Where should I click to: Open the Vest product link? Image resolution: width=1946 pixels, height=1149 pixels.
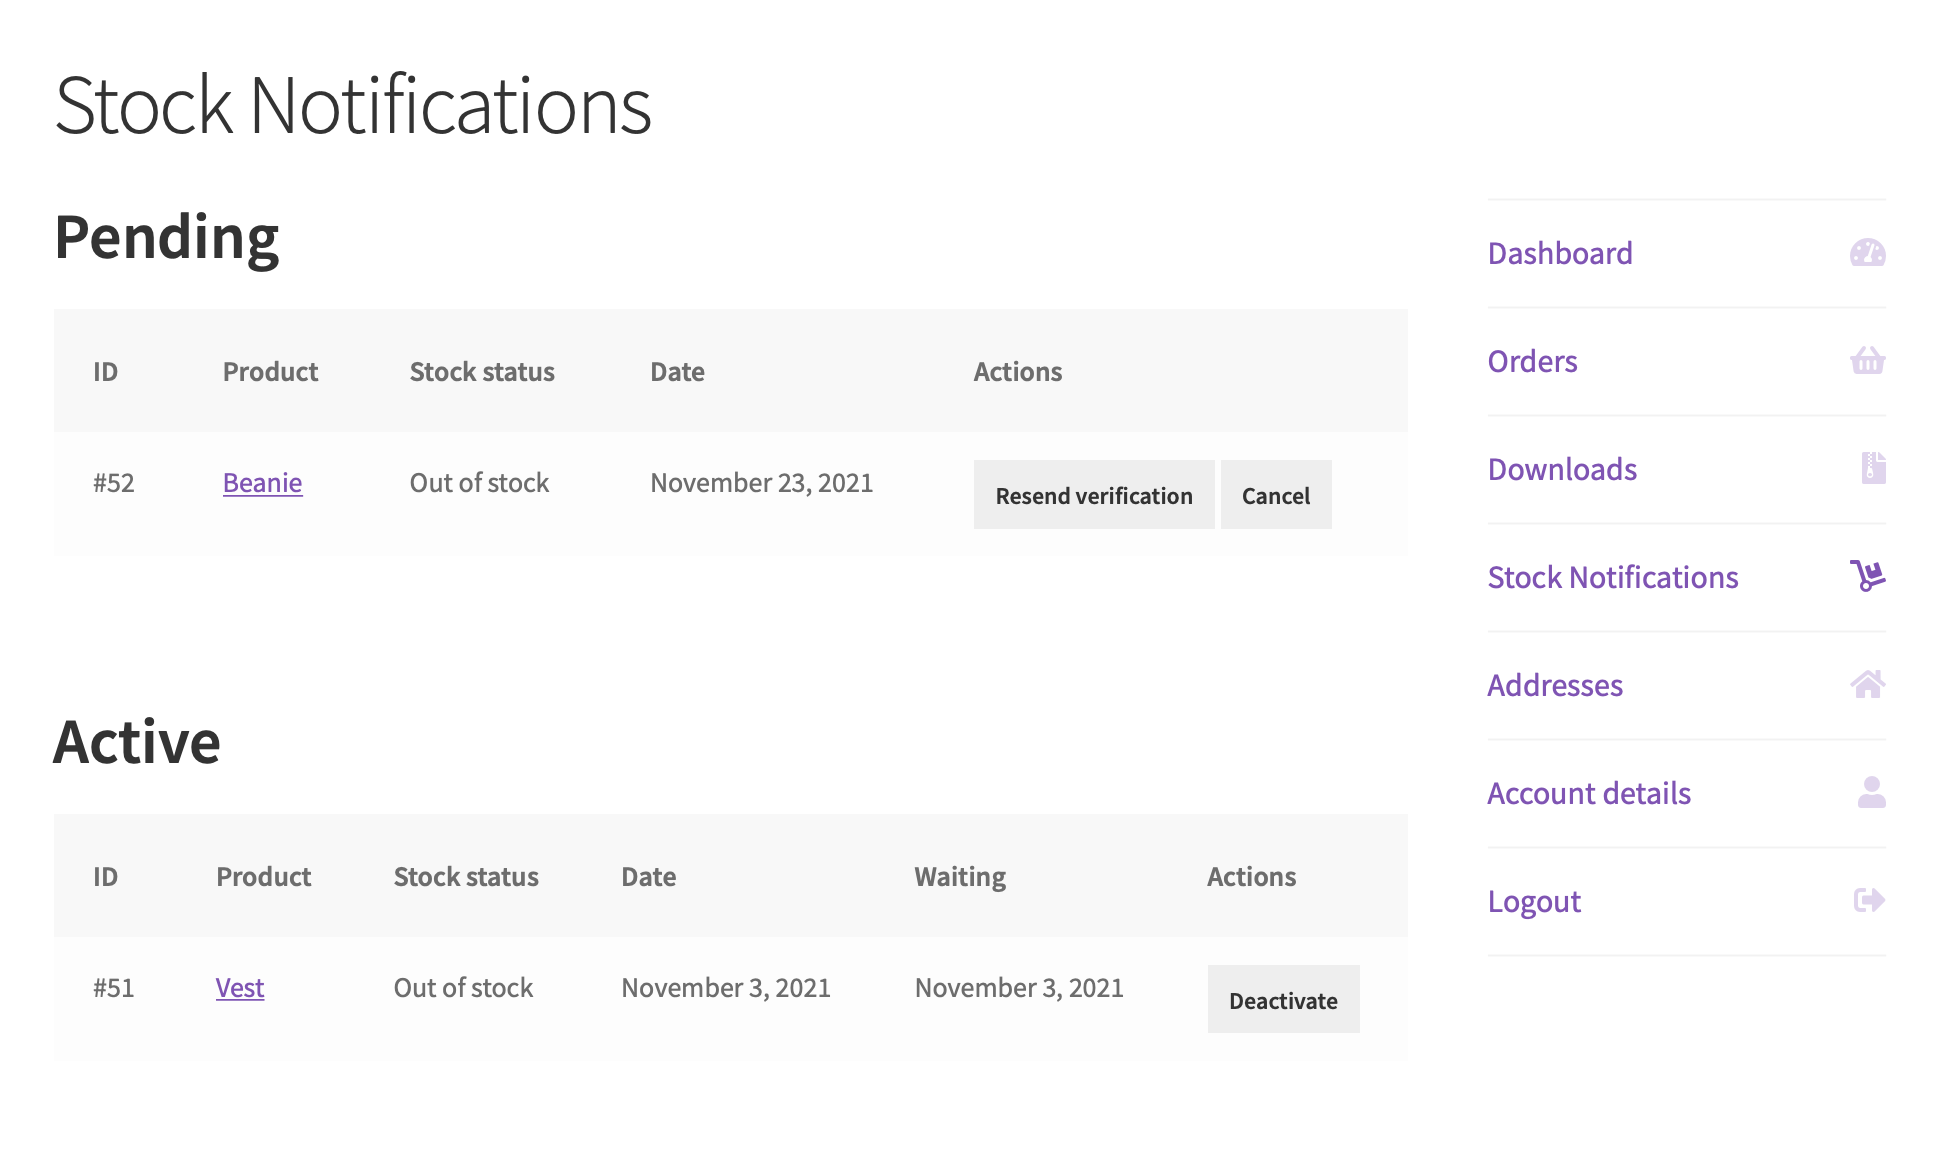240,988
